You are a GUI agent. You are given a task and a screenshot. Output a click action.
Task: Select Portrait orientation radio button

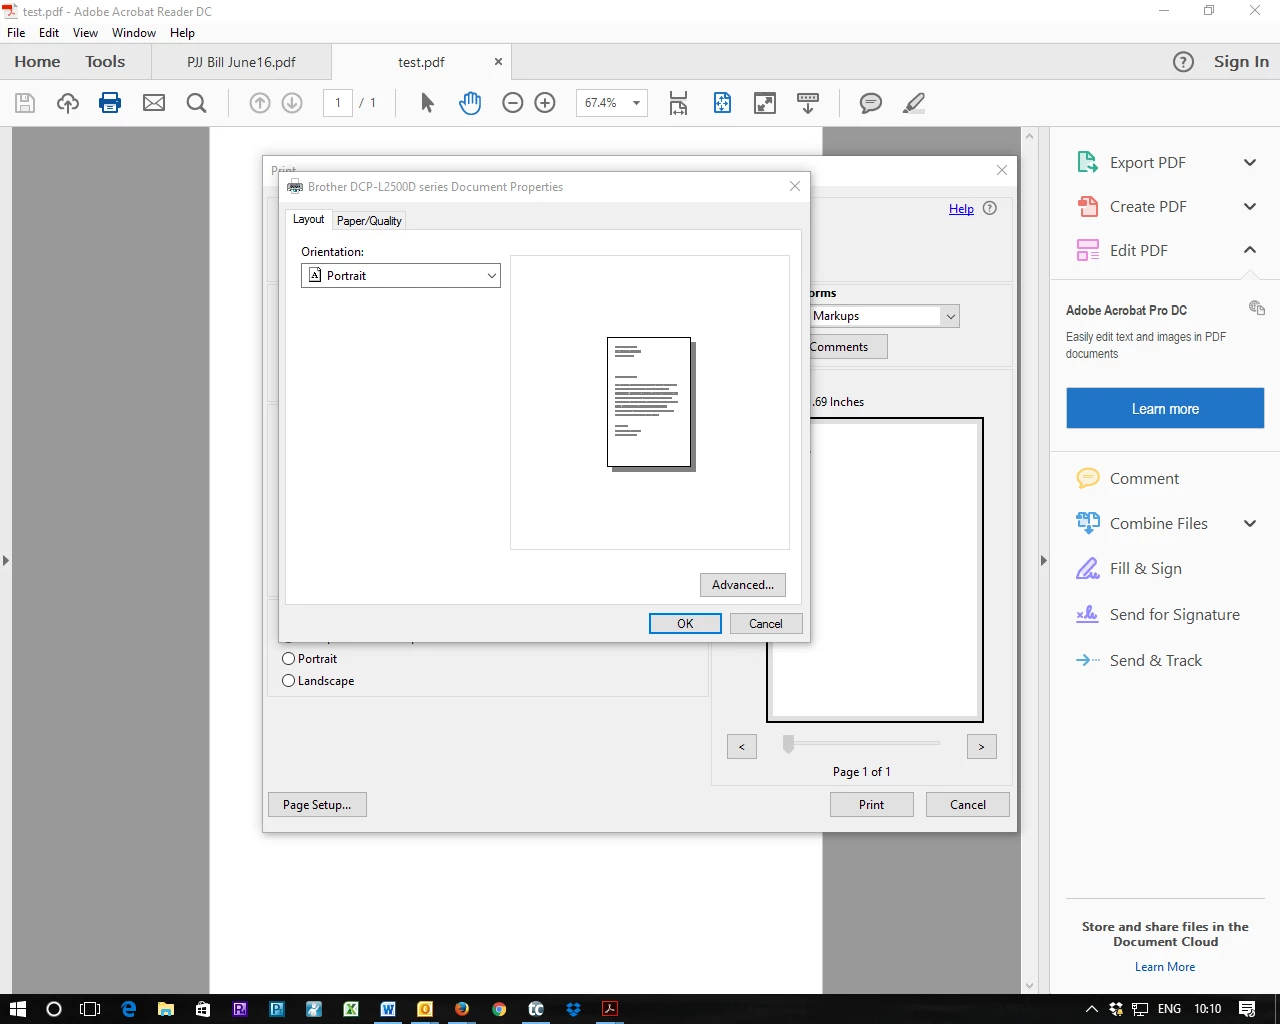[x=289, y=659]
